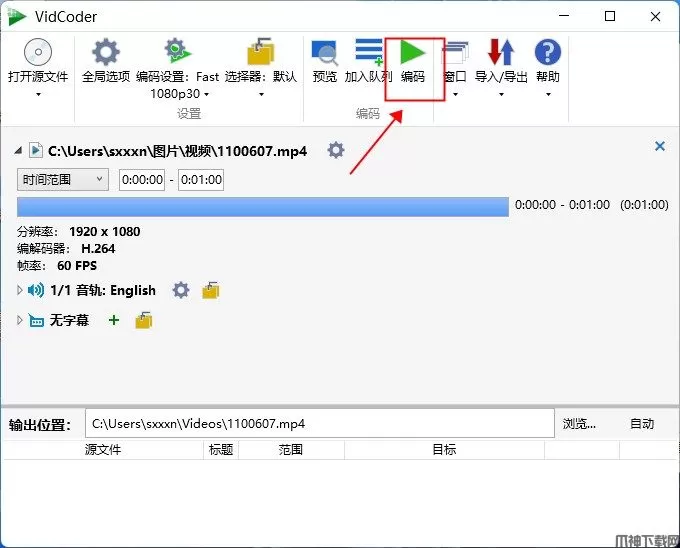The height and width of the screenshot is (548, 680).
Task: Open the 时间范围 range type dropdown
Action: click(63, 179)
